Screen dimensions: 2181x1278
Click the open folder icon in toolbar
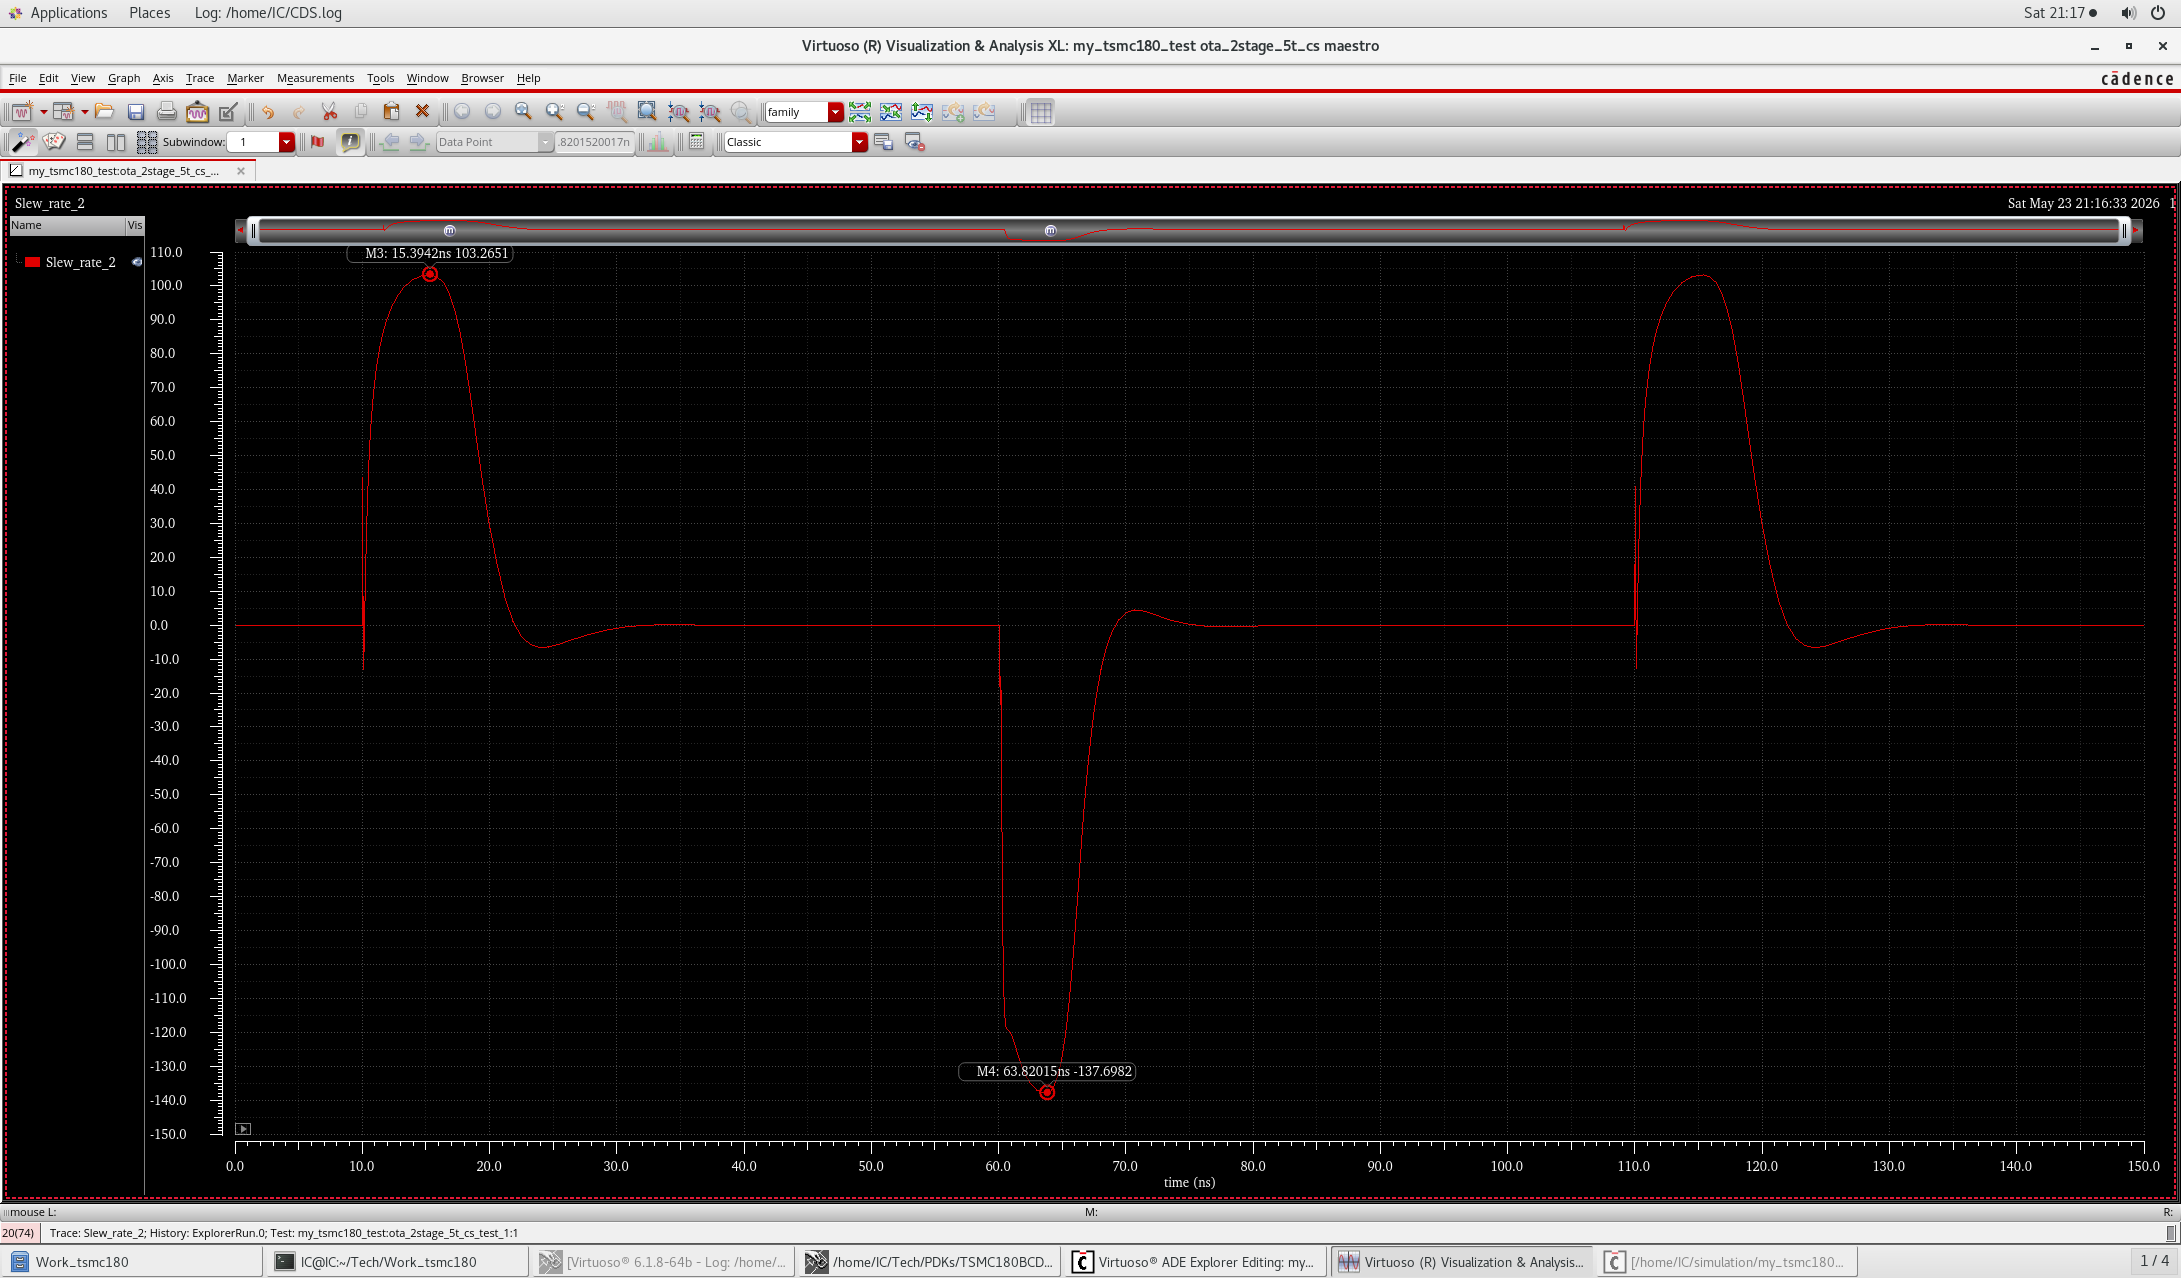104,112
